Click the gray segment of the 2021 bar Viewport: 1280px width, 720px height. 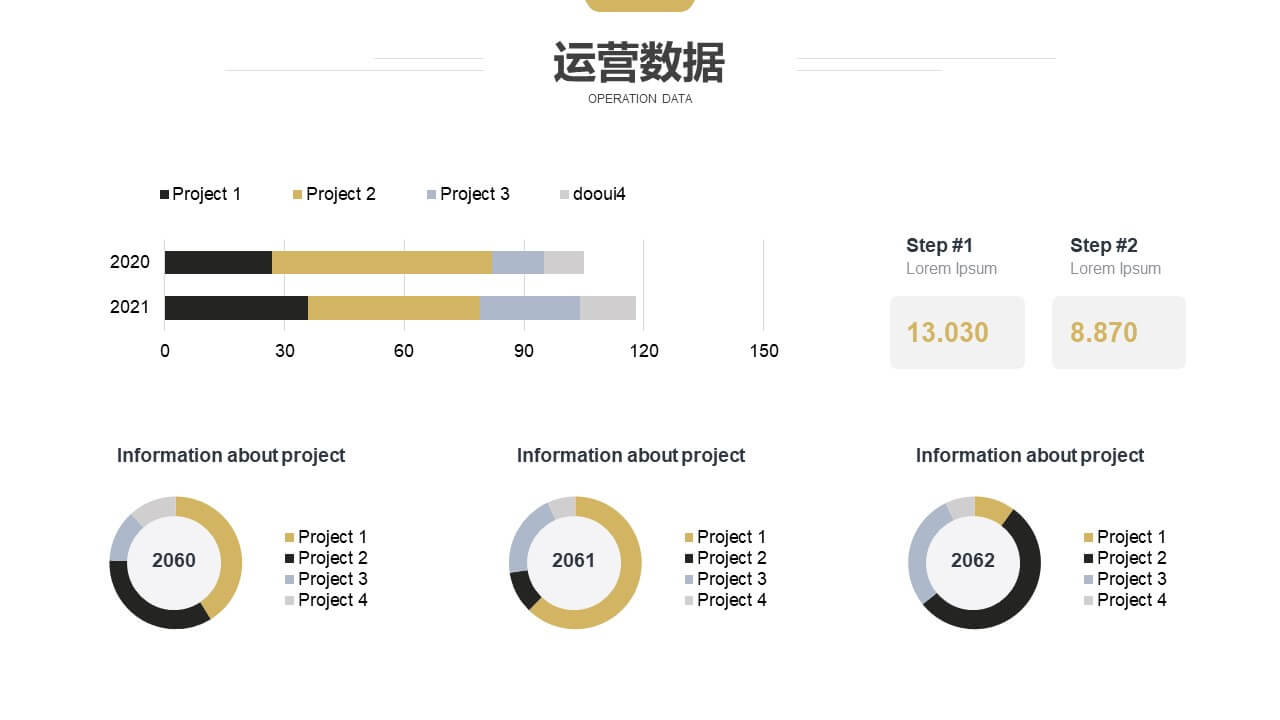[x=608, y=308]
